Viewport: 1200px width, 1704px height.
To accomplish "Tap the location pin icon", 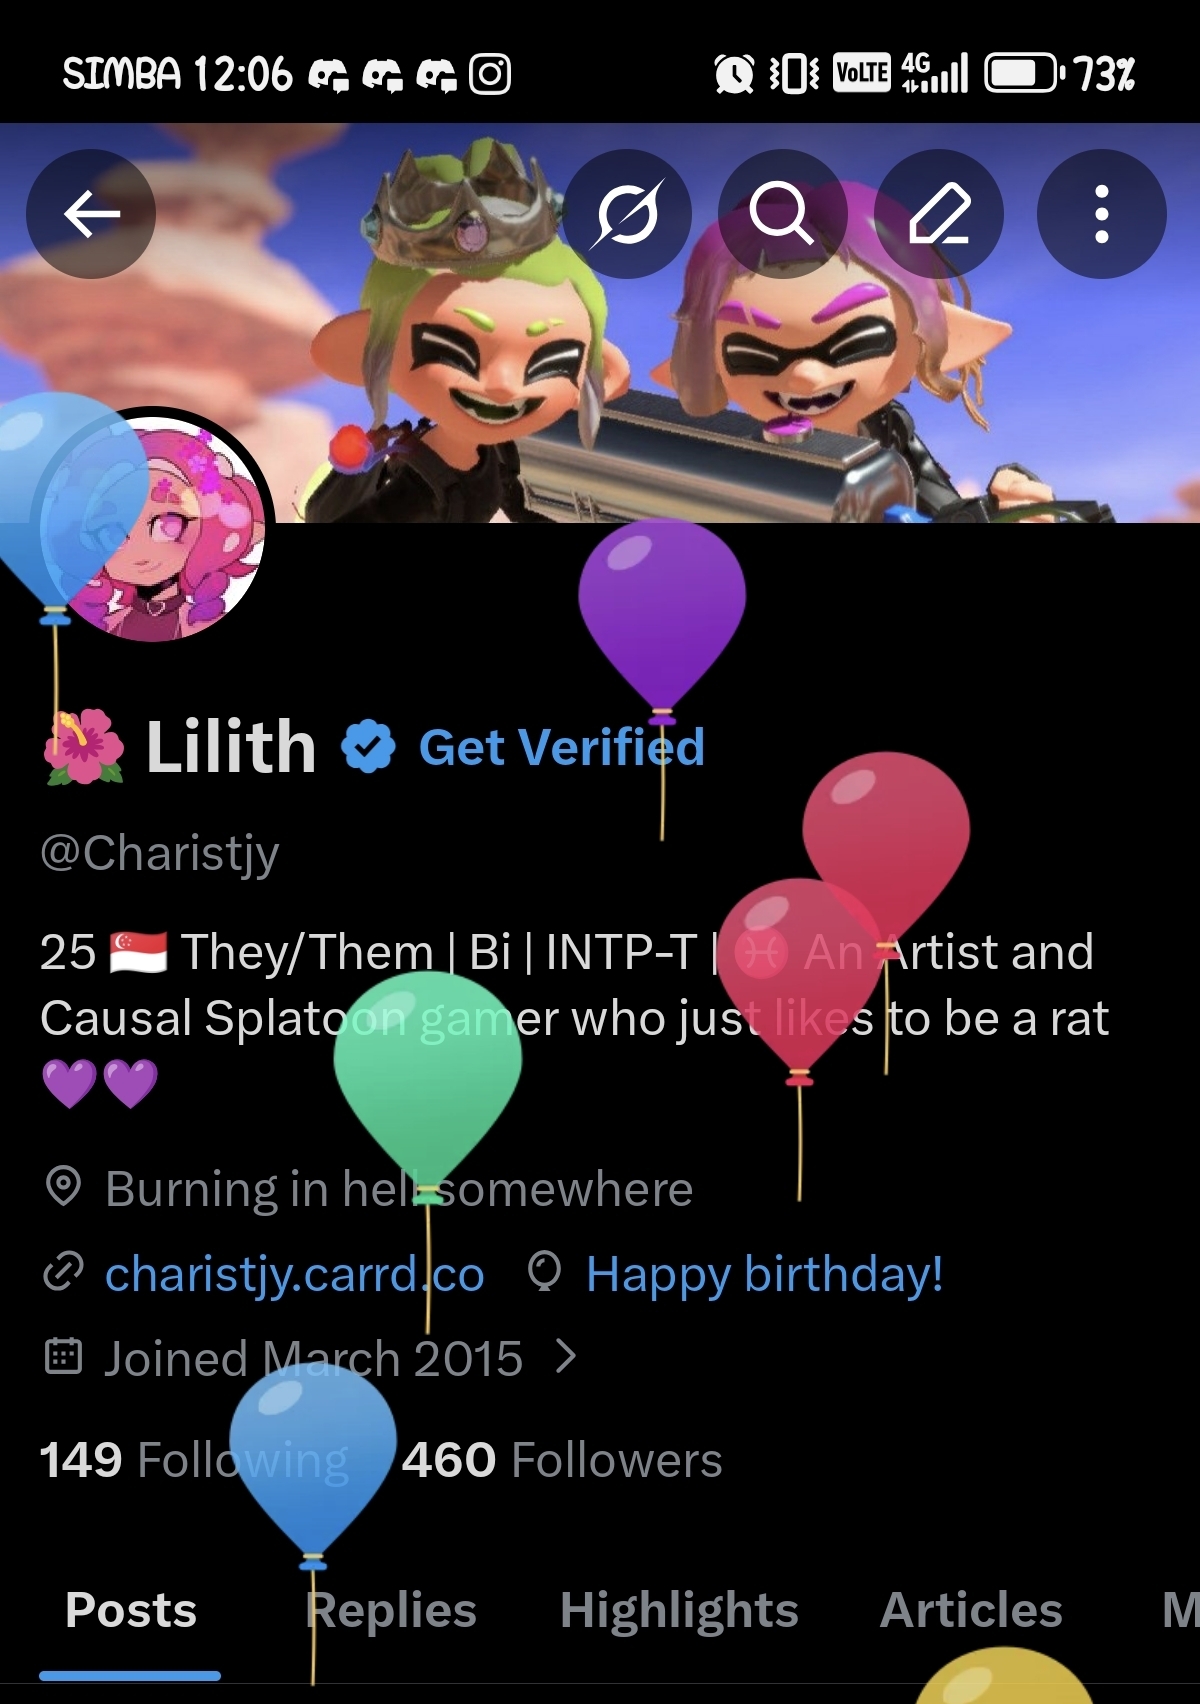I will tap(63, 1186).
